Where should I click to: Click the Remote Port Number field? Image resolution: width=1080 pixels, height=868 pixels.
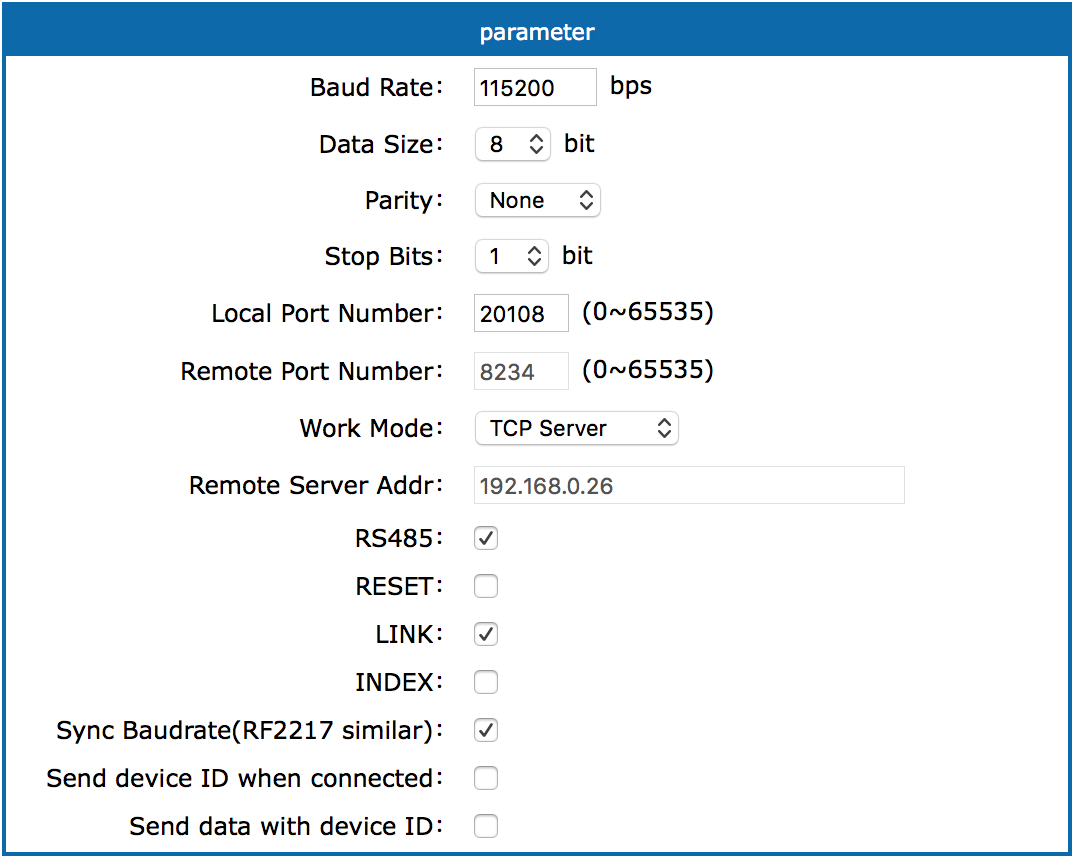(x=521, y=371)
